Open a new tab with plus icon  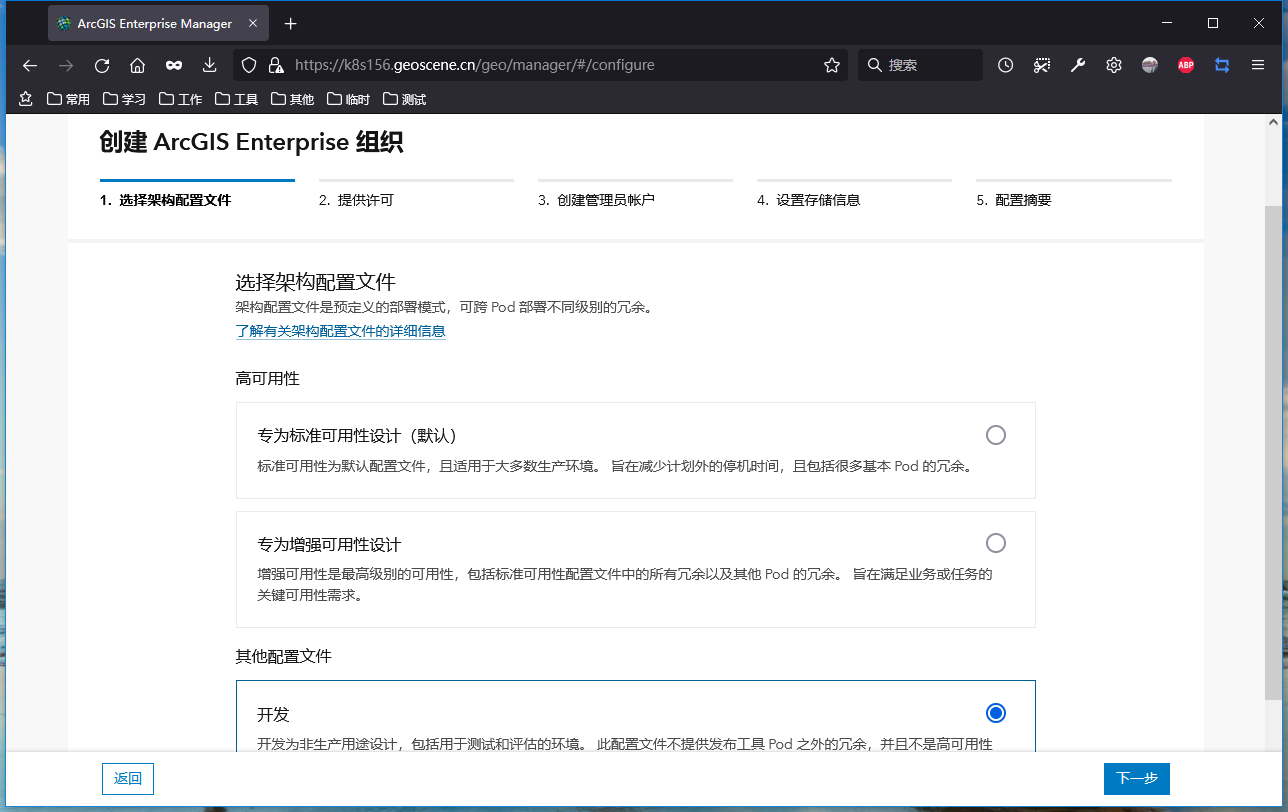[x=290, y=23]
